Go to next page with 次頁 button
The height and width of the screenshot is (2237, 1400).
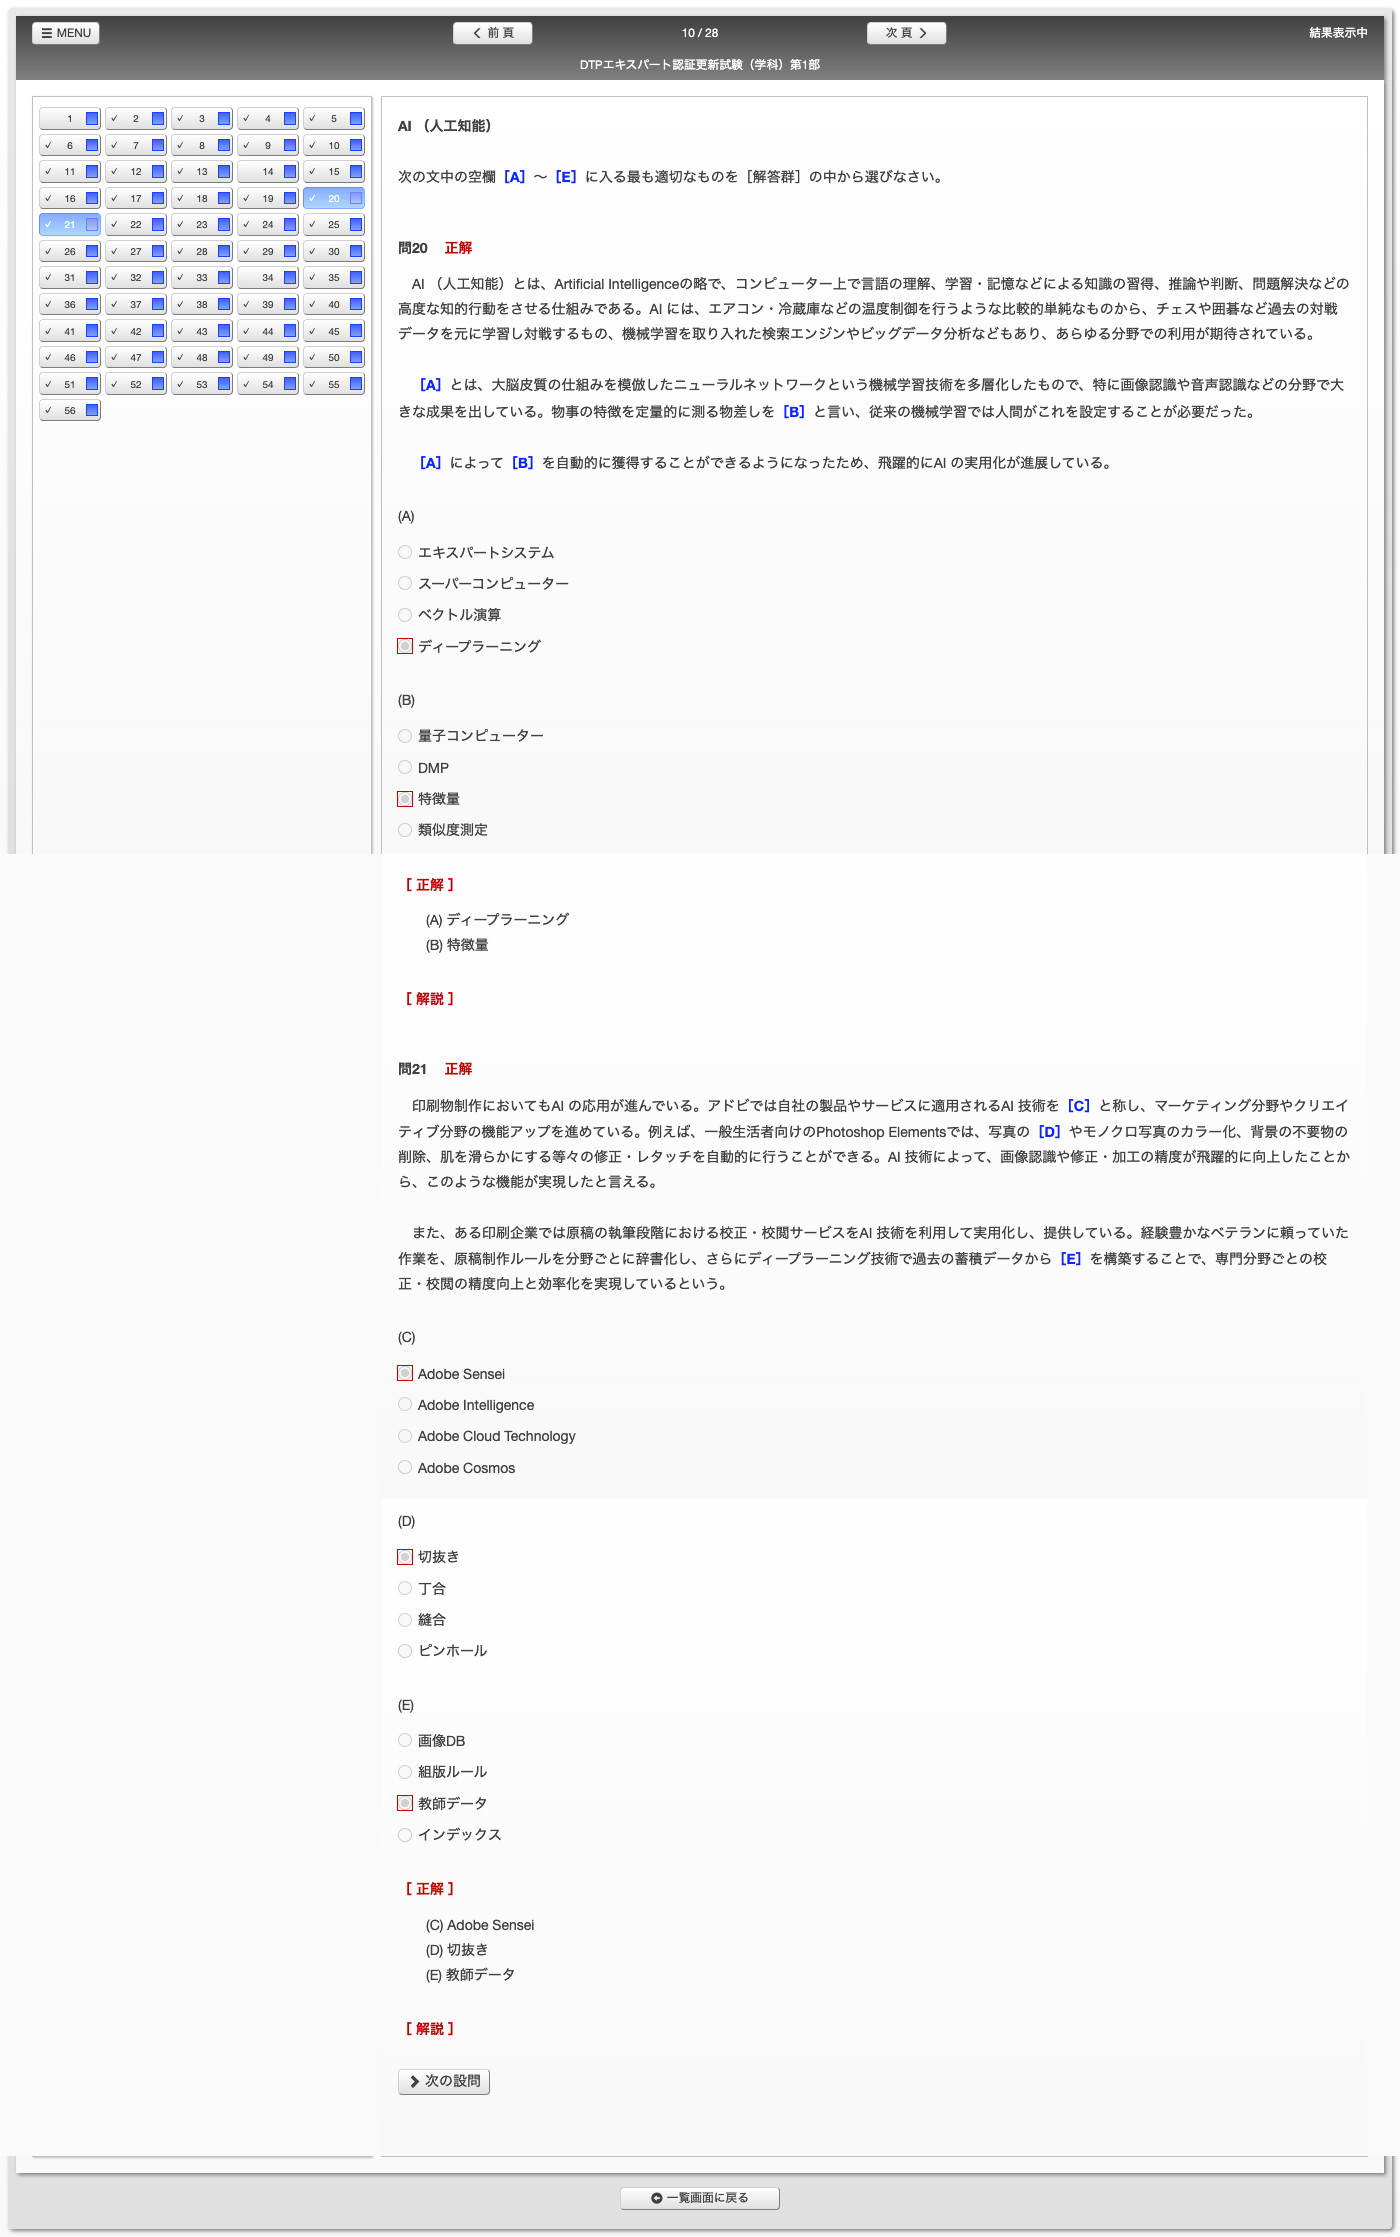coord(906,33)
